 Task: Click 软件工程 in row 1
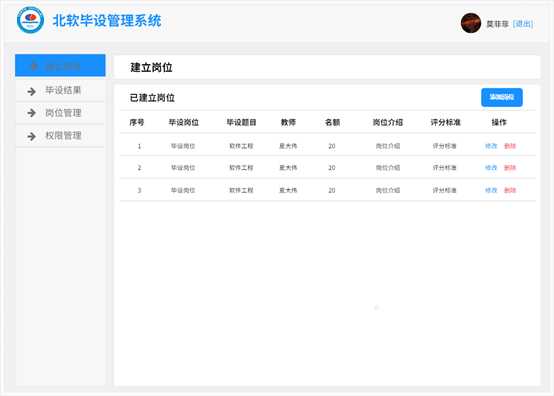point(241,146)
